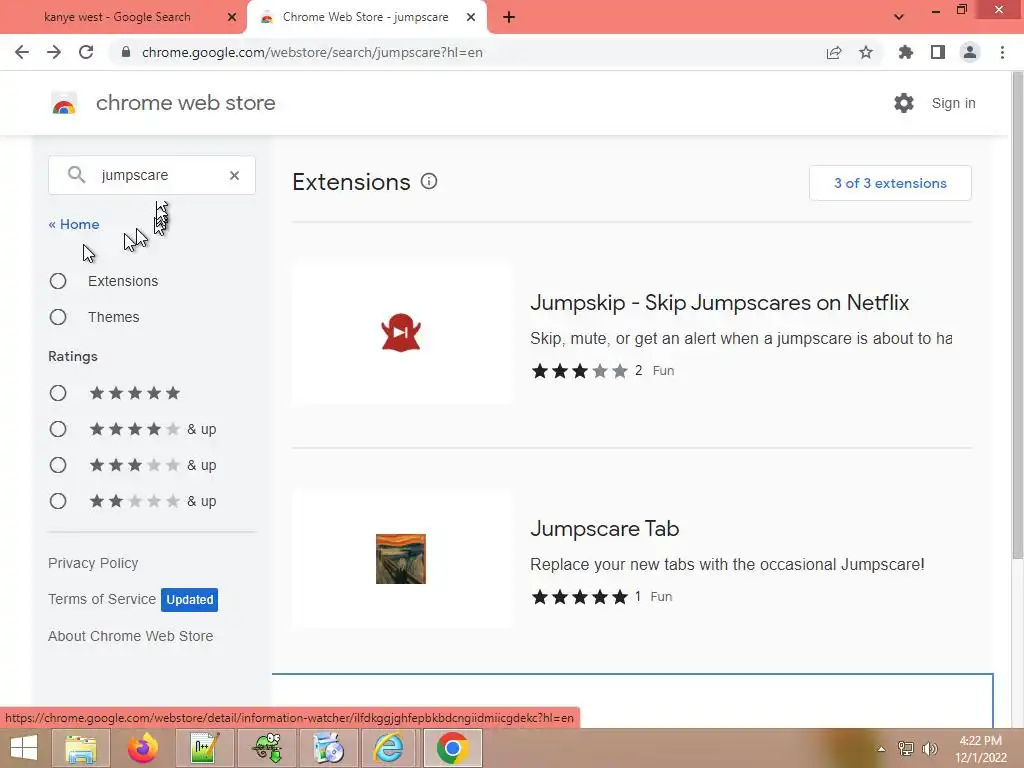
Task: Close the Chrome Web Store tab
Action: [x=471, y=18]
